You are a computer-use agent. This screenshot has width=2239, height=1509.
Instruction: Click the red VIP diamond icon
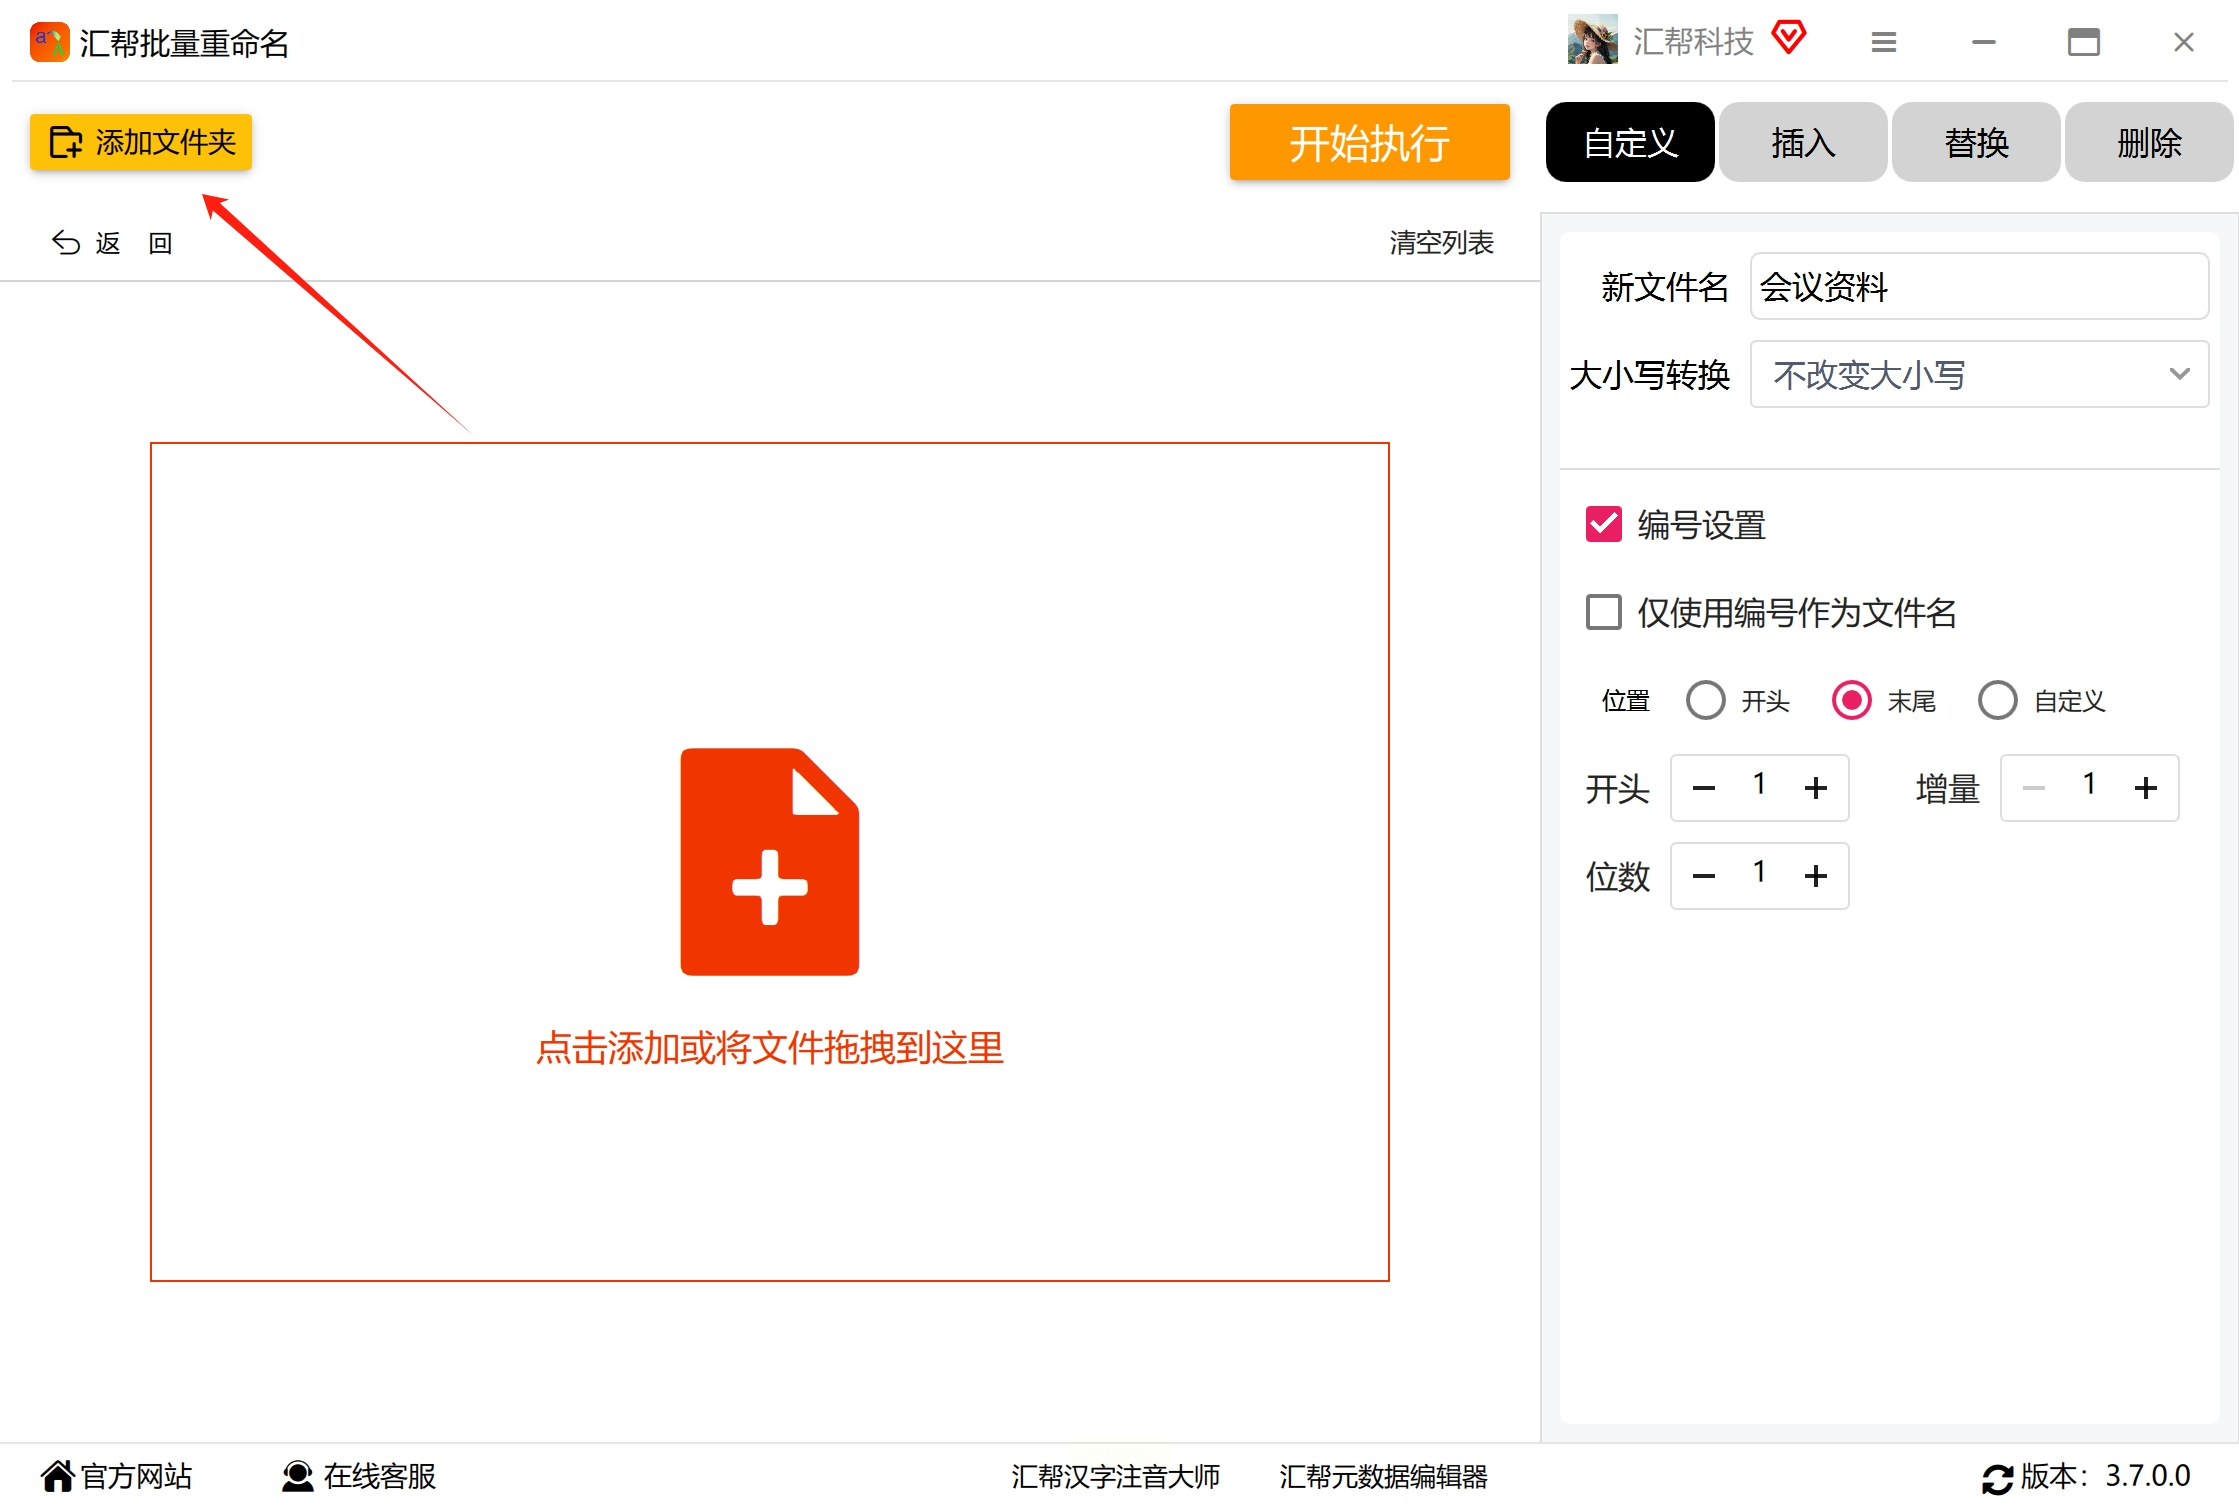[1788, 38]
